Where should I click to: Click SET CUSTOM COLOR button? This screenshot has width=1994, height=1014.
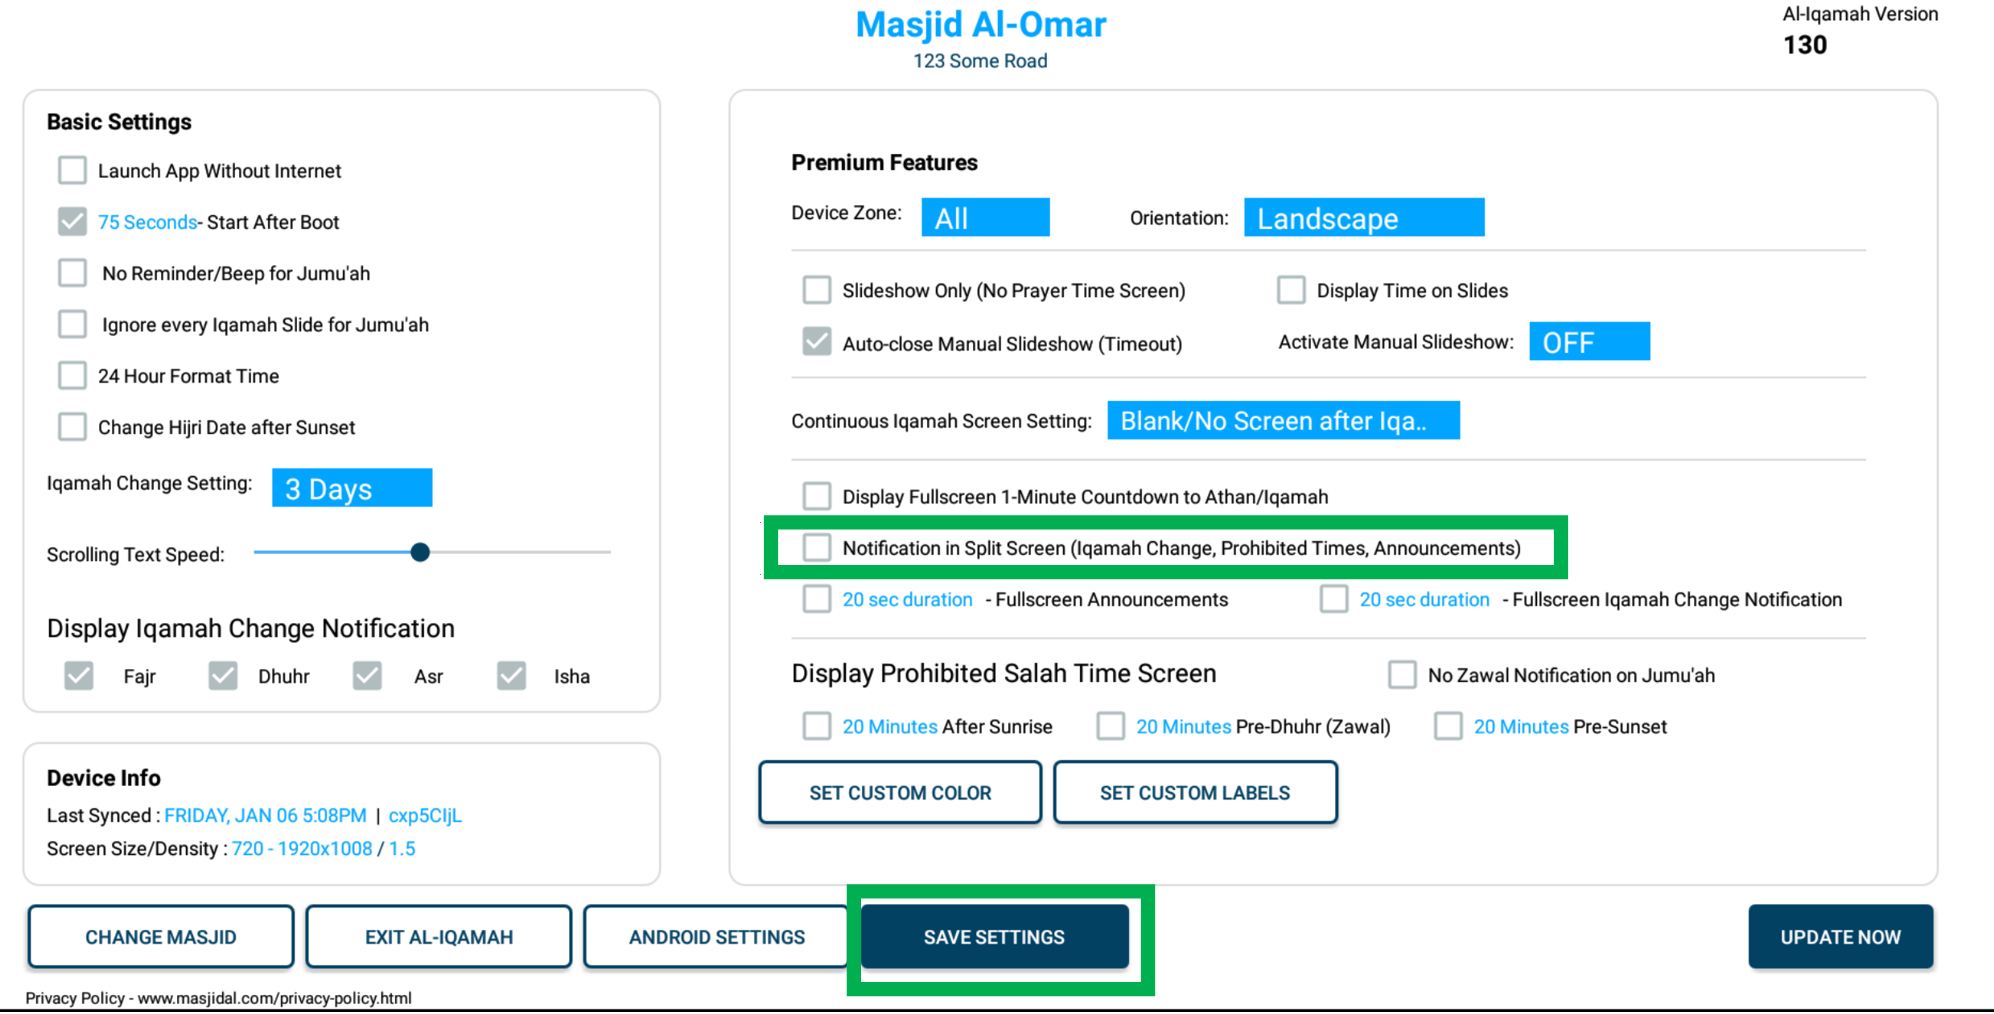900,792
